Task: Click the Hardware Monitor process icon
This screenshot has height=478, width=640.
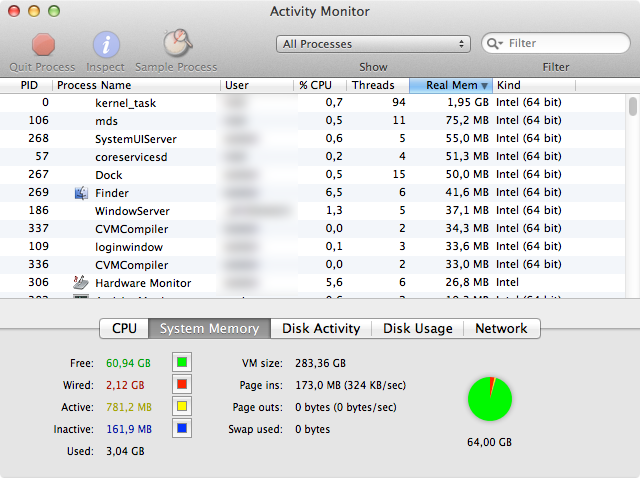Action: click(80, 282)
